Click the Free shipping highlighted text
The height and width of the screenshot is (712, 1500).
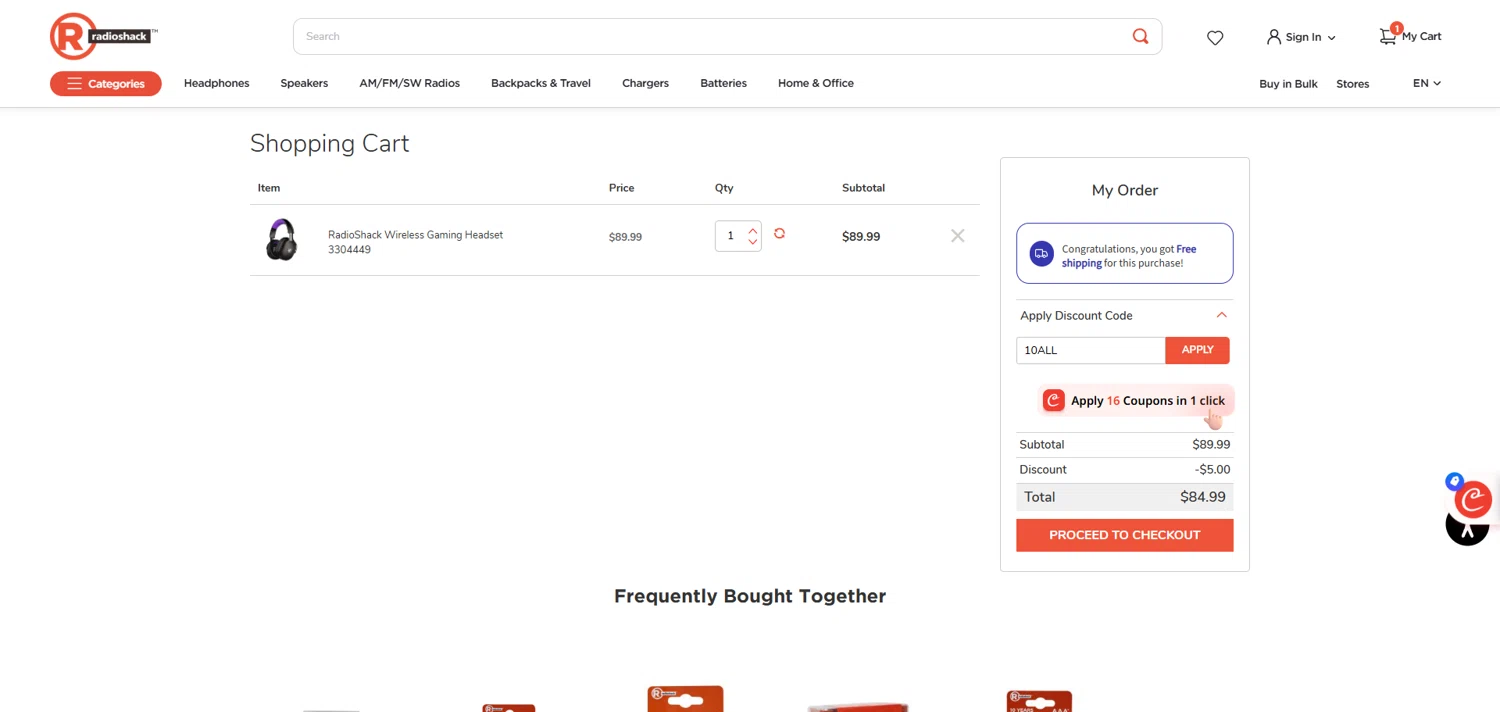coord(1129,256)
